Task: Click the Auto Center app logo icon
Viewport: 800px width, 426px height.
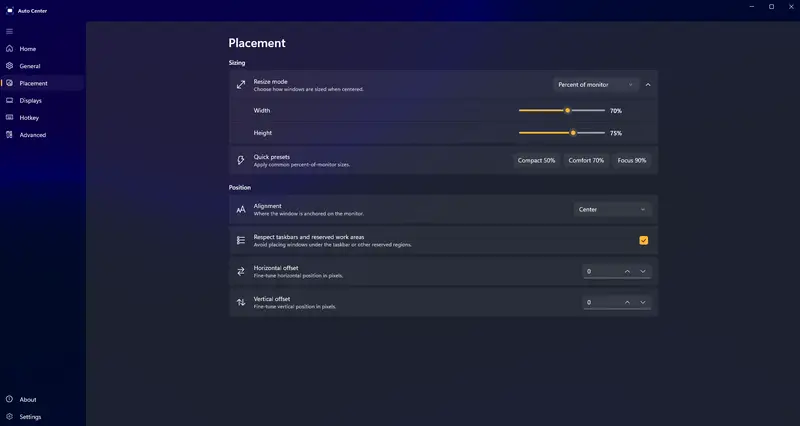Action: coord(10,11)
